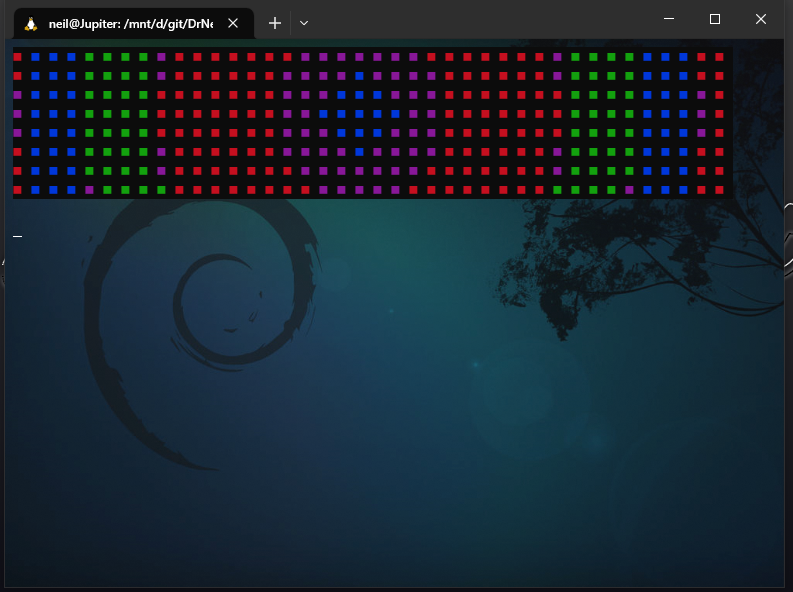This screenshot has width=793, height=592.
Task: Click the Linux penguin tab icon
Action: 31,24
